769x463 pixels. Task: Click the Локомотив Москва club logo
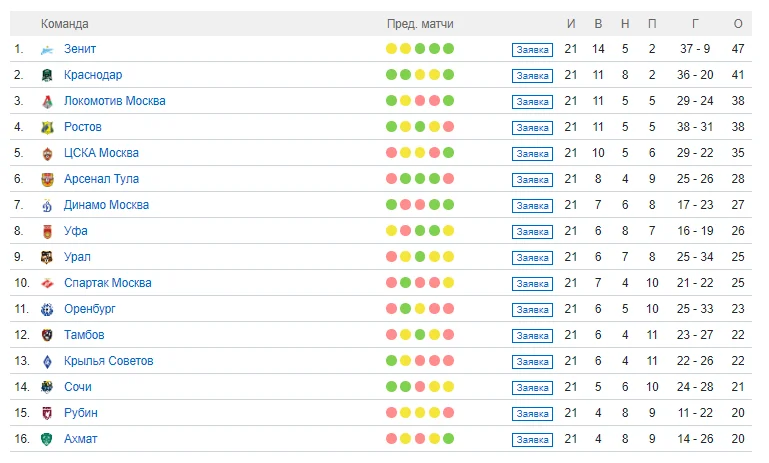[47, 102]
